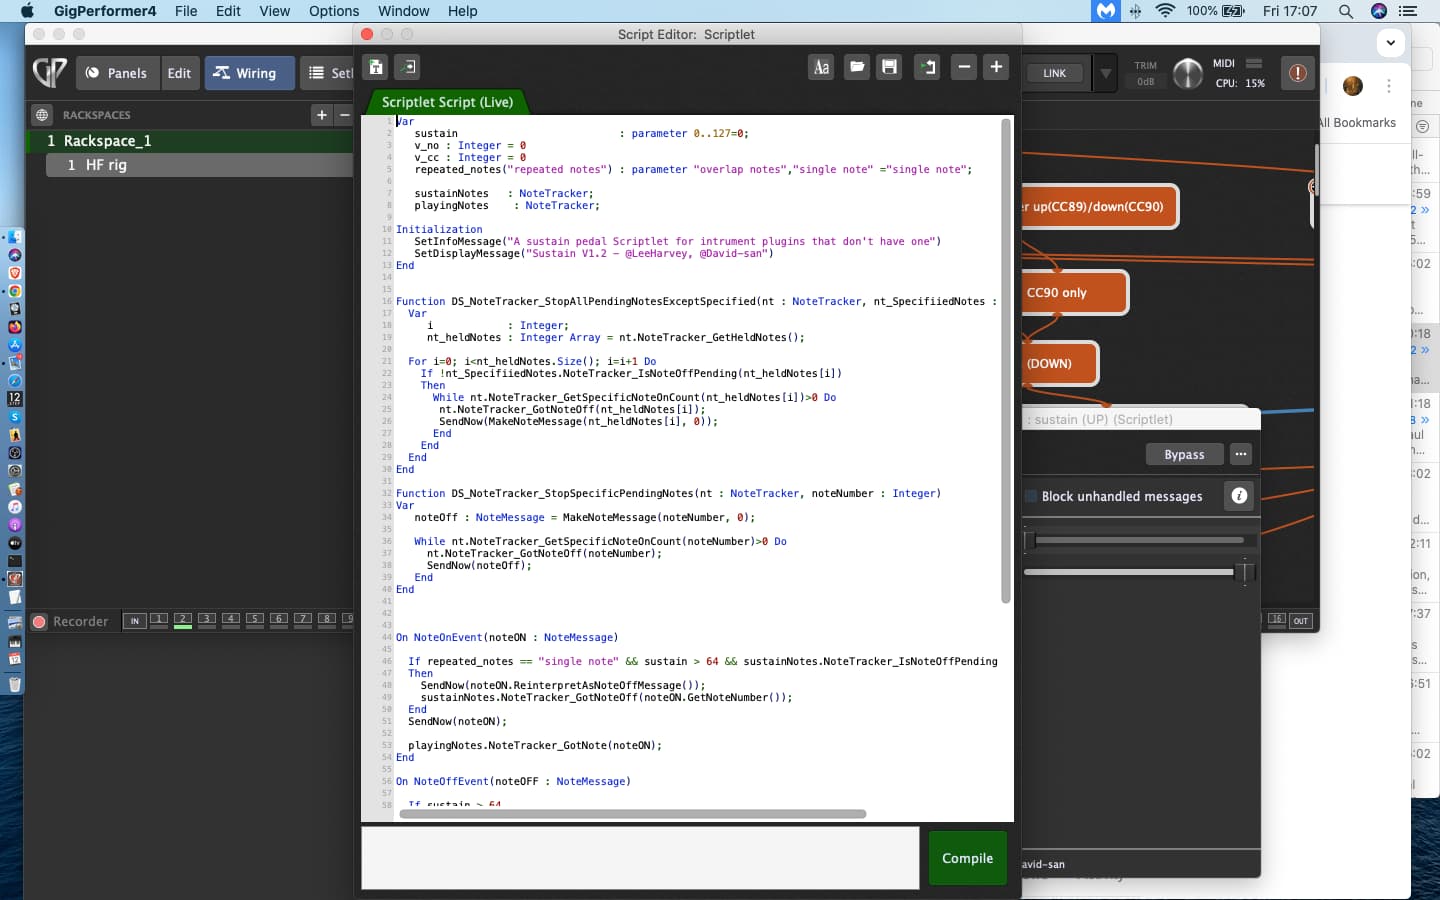The image size is (1440, 900).
Task: Click the editor horizontal scrollbar
Action: pyautogui.click(x=632, y=814)
